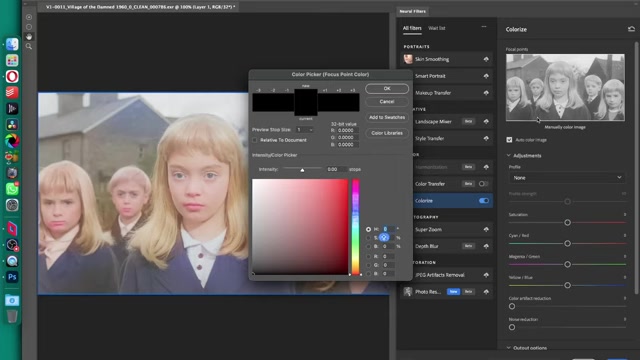
Task: Open Launchpad from the dock
Action: click(12, 60)
